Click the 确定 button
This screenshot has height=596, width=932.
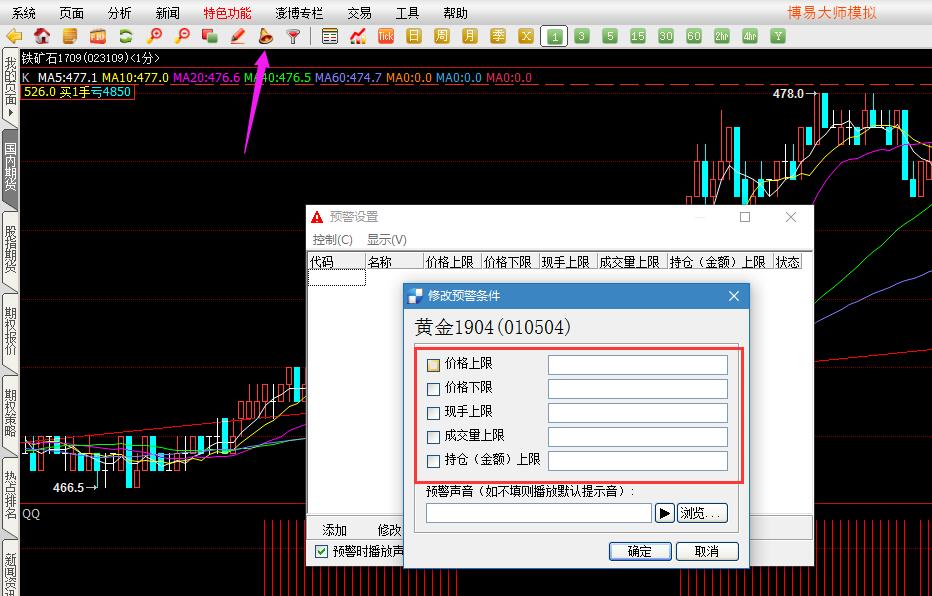(639, 551)
